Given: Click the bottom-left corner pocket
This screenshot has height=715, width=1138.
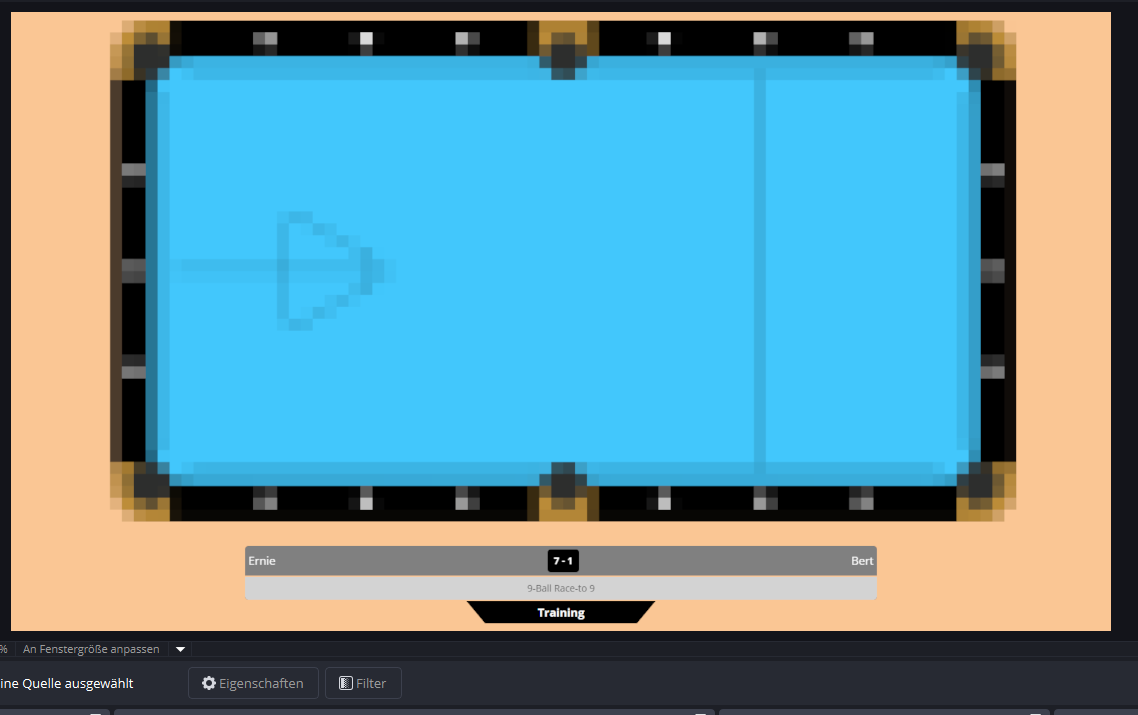Looking at the screenshot, I should coord(147,486).
